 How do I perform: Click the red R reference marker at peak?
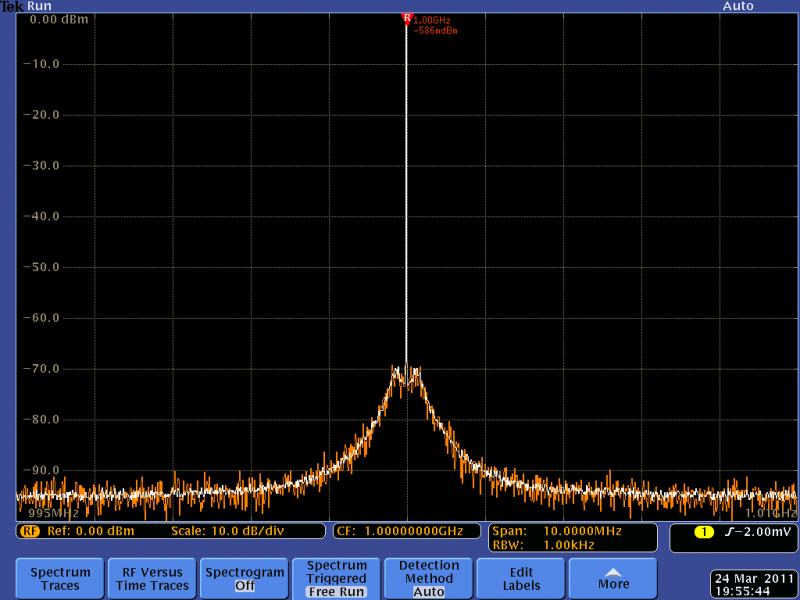[406, 18]
